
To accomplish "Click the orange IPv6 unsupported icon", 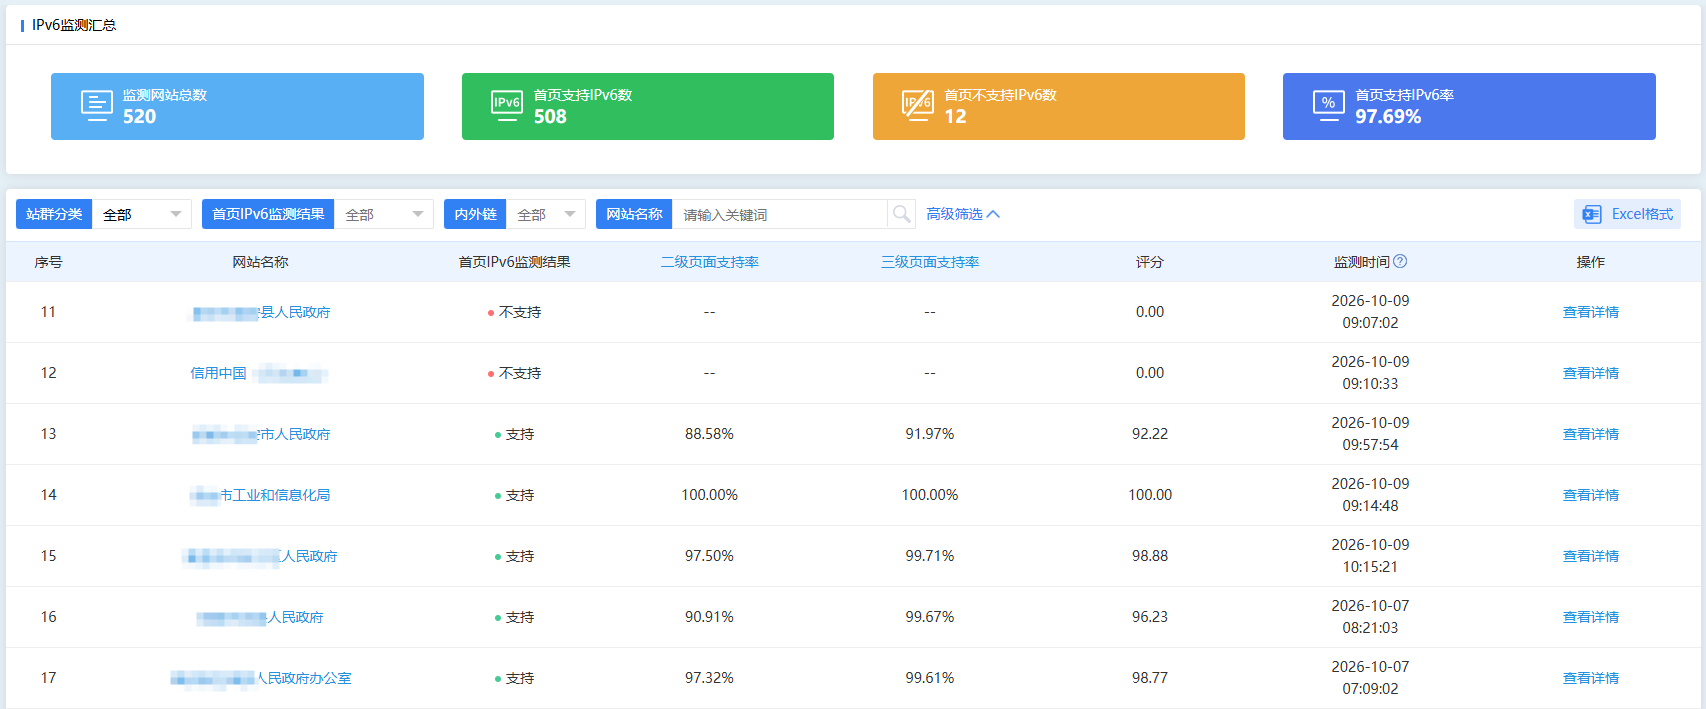I will pos(918,105).
